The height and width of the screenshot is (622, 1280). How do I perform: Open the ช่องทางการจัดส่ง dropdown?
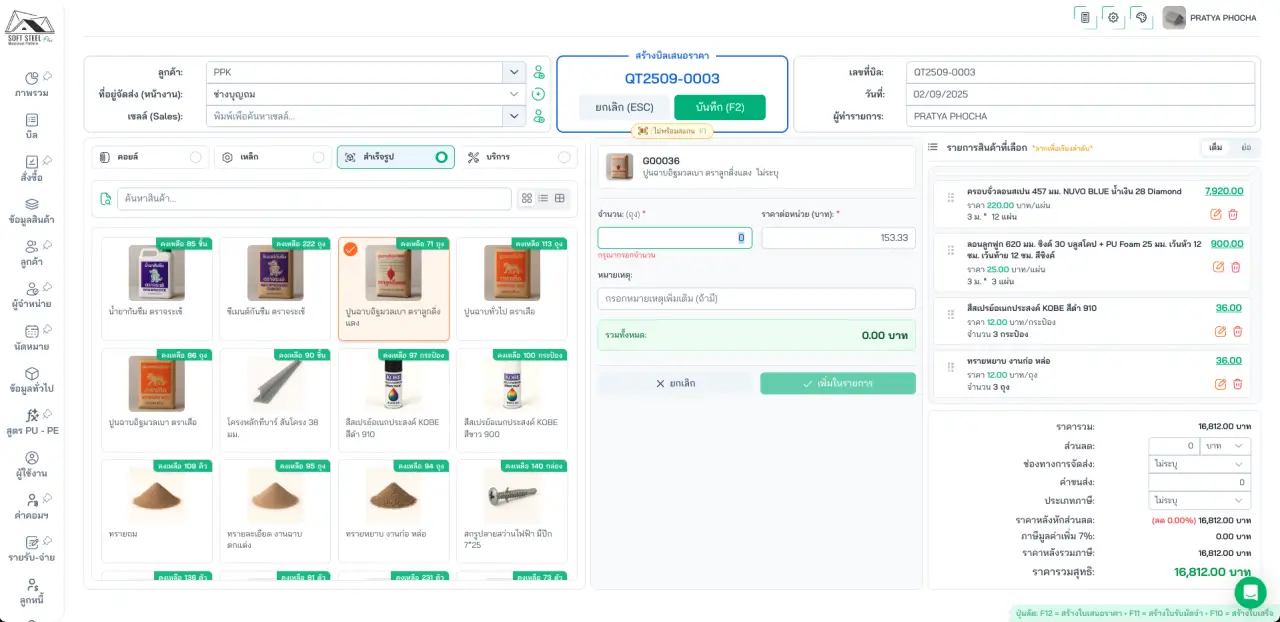point(1199,464)
